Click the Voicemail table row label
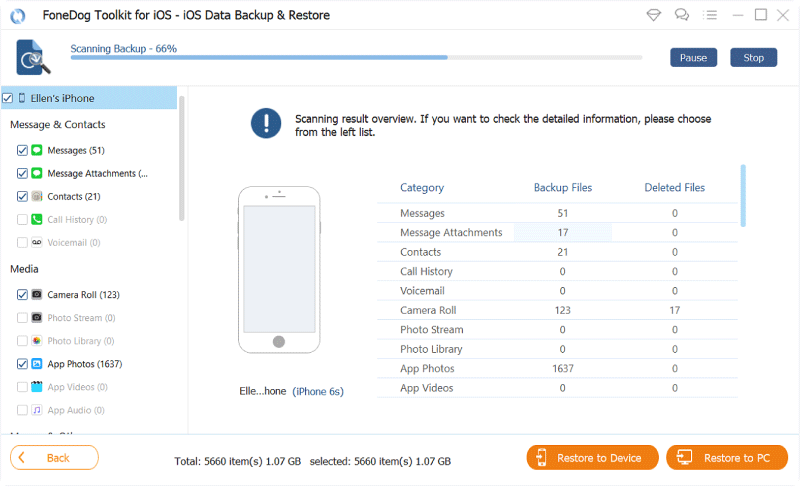The image size is (800, 487). (422, 291)
